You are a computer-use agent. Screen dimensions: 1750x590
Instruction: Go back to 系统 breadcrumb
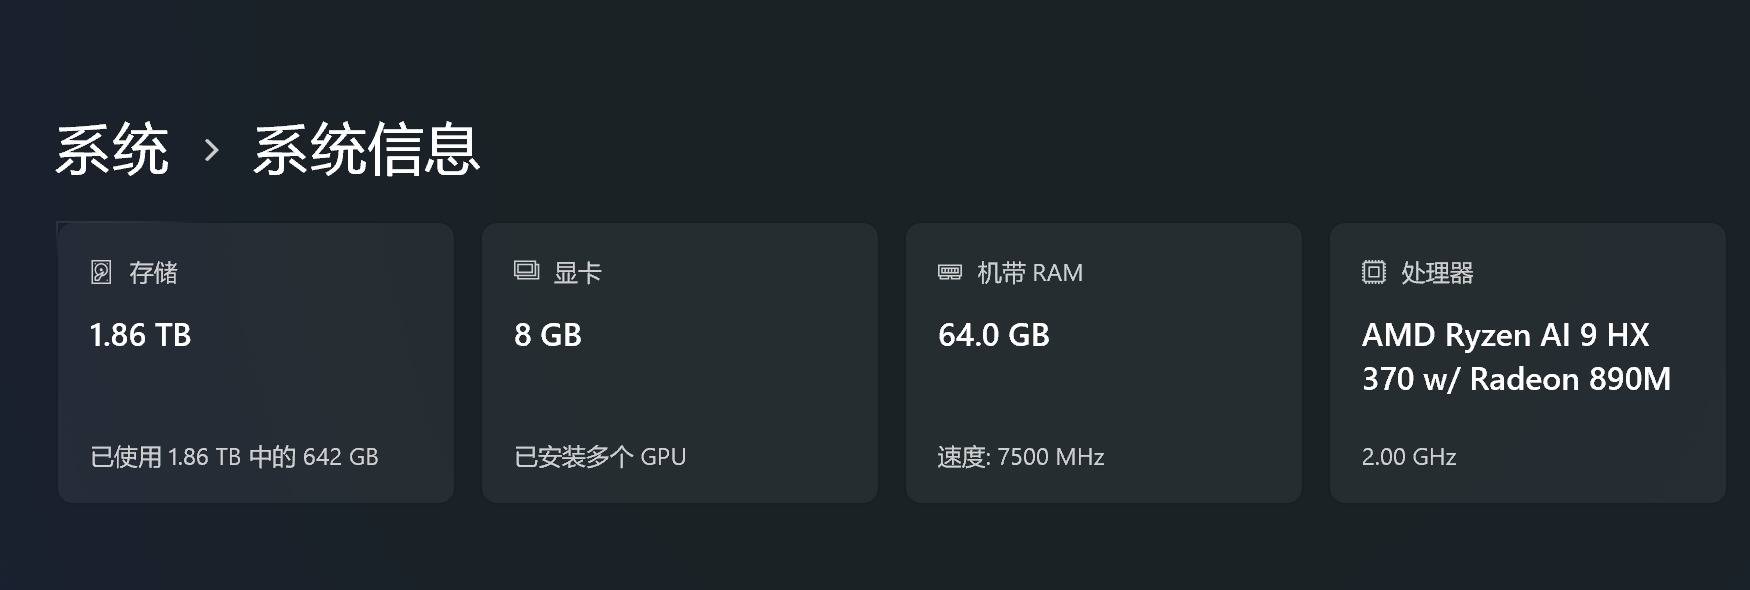point(112,151)
